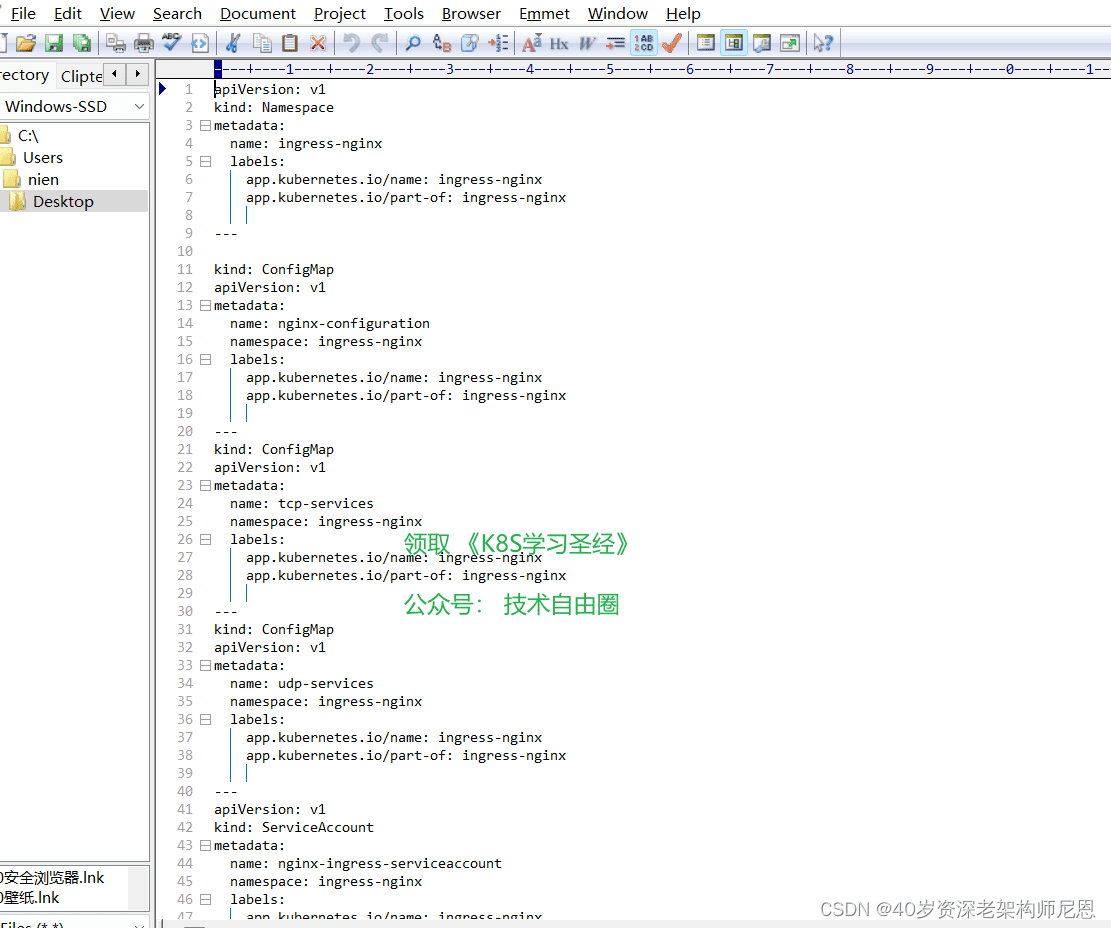Open the File menu

click(23, 13)
